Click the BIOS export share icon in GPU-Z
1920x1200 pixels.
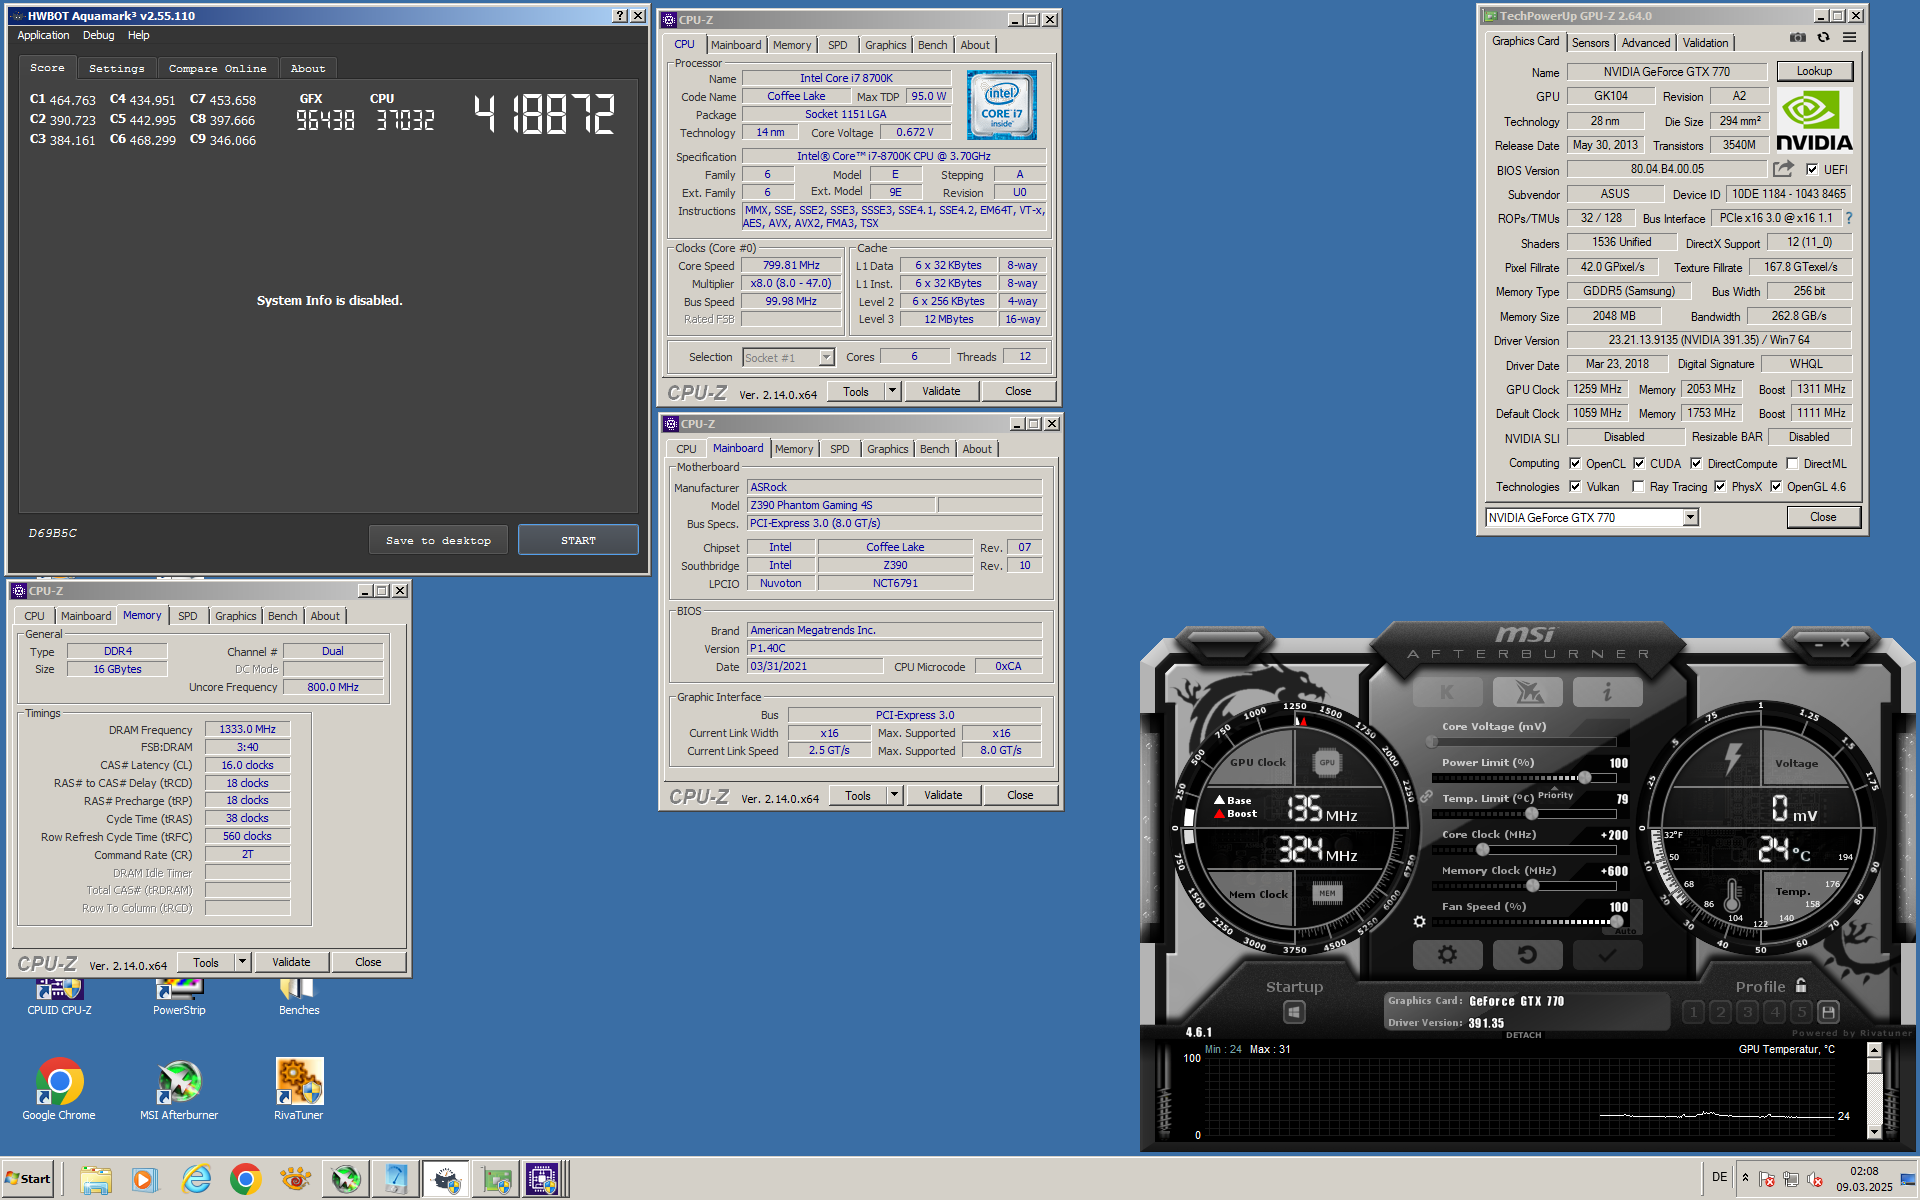(x=1783, y=169)
